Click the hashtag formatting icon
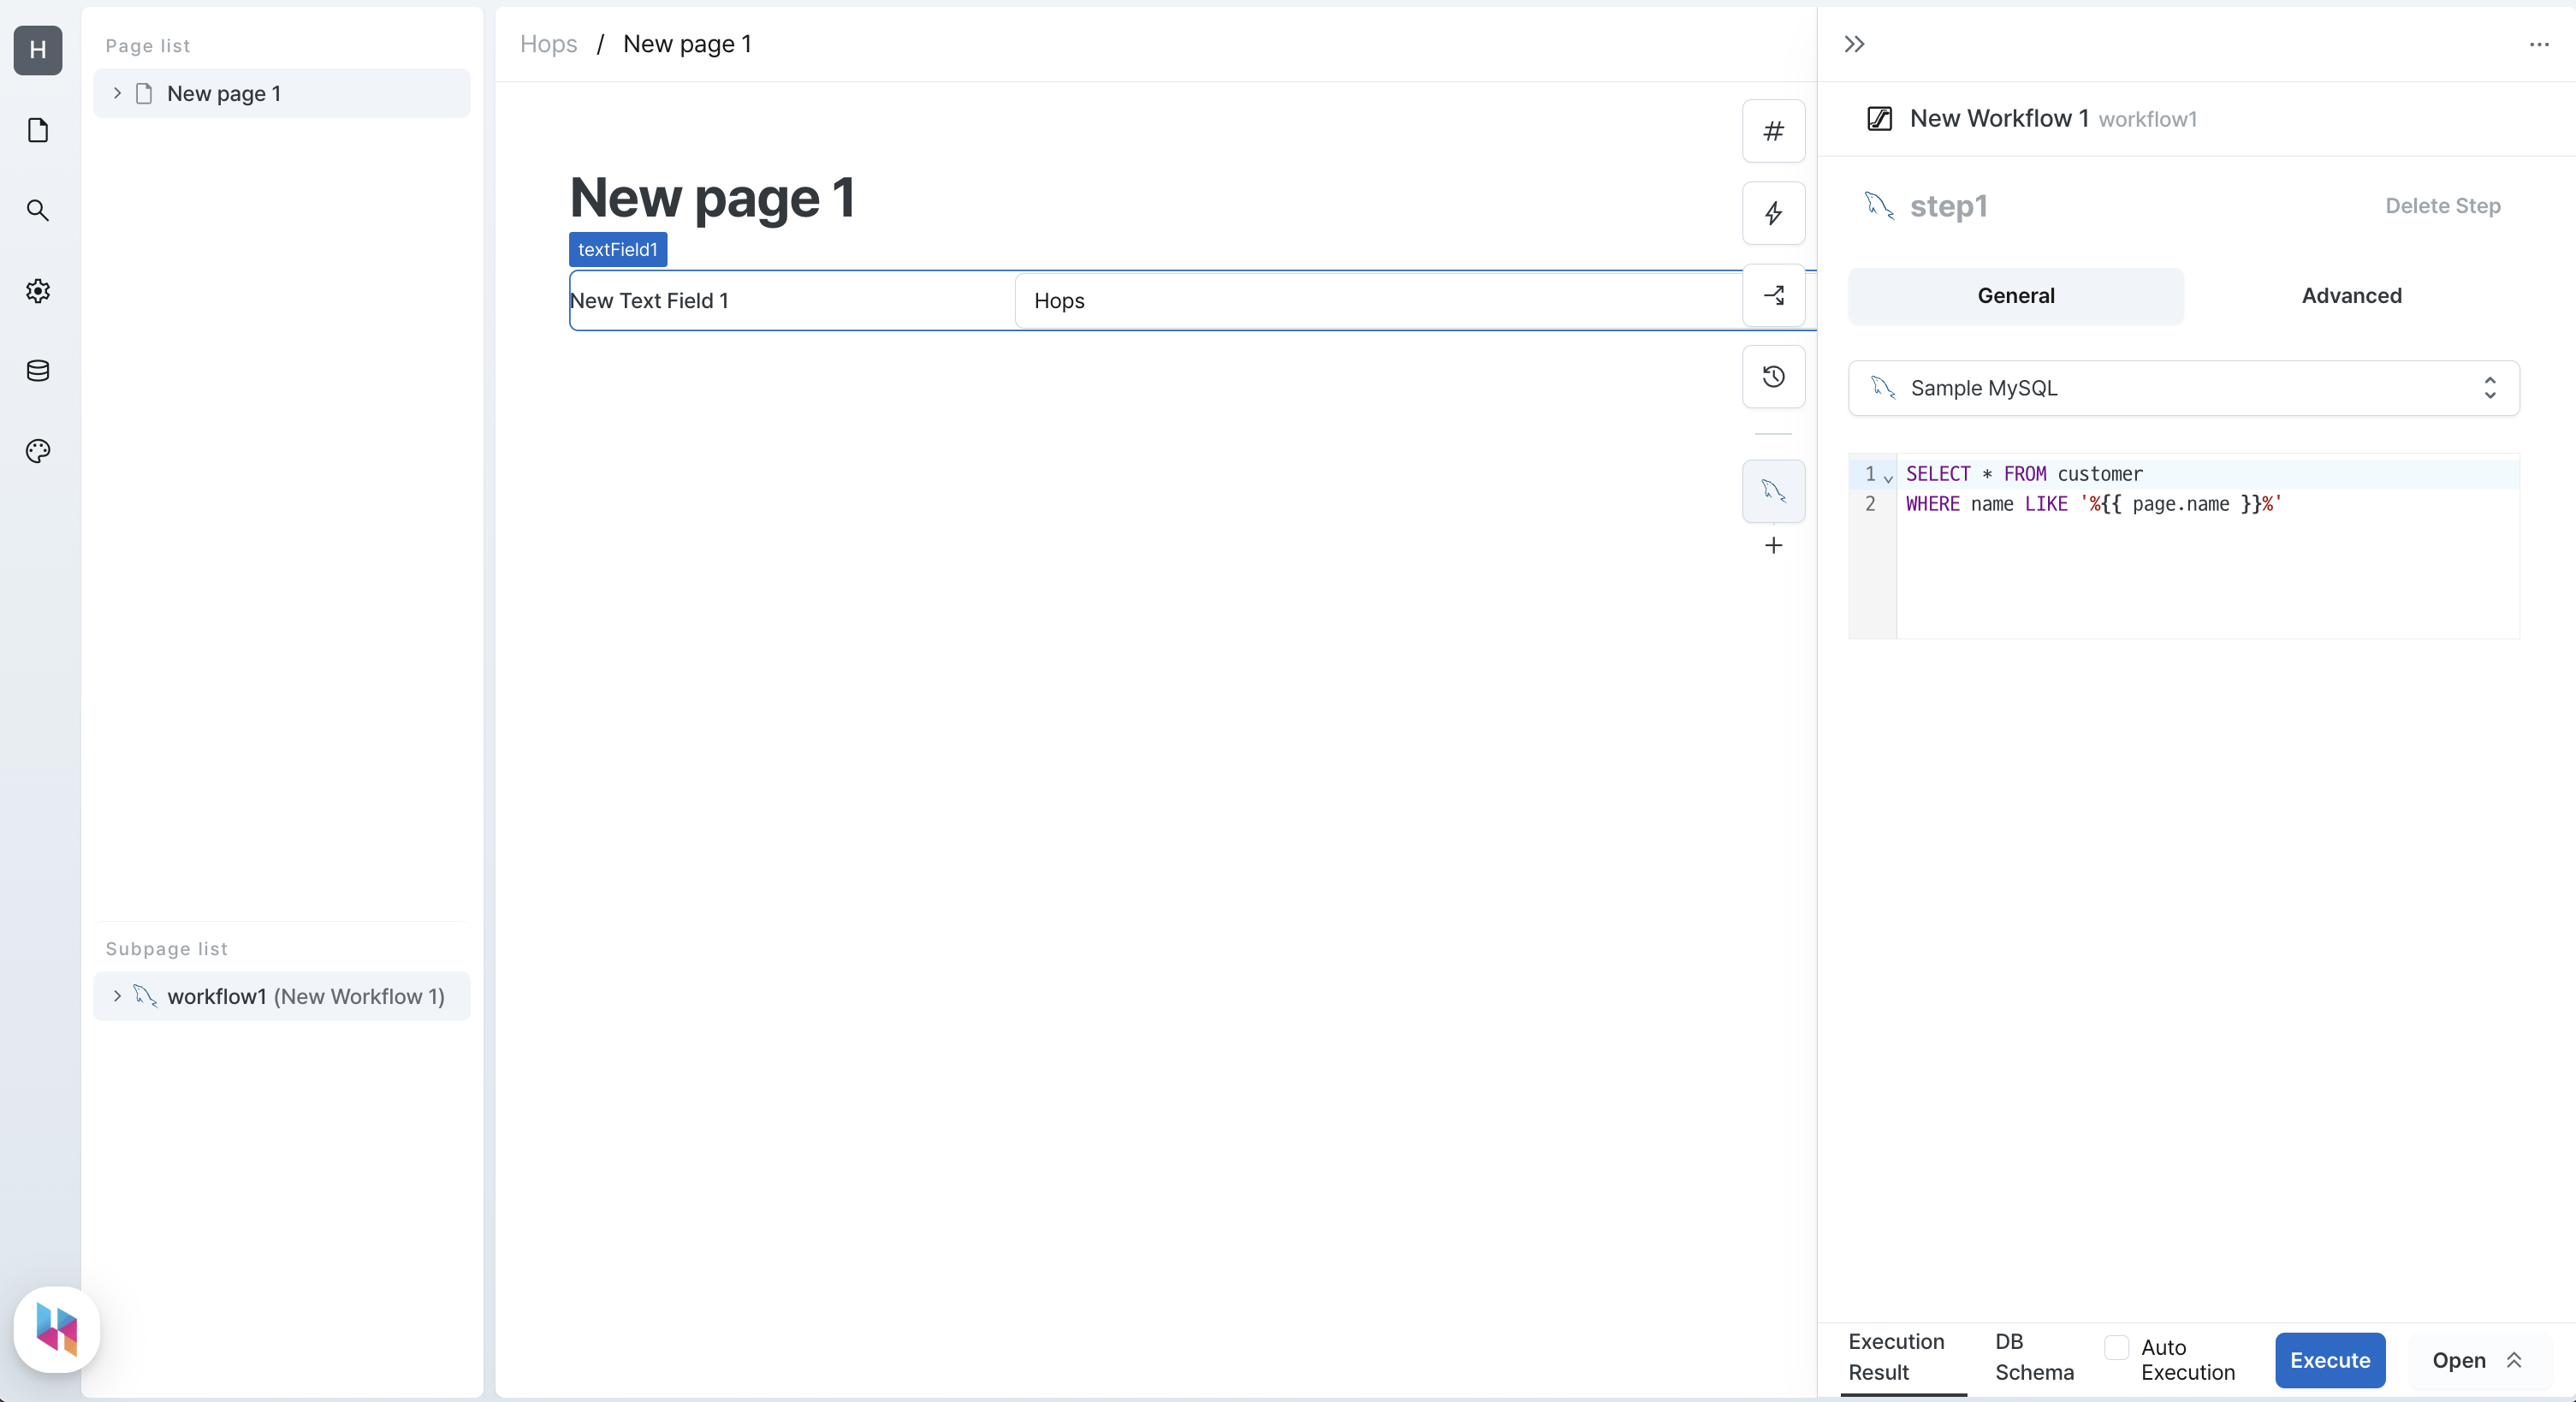This screenshot has height=1402, width=2576. (x=1774, y=131)
